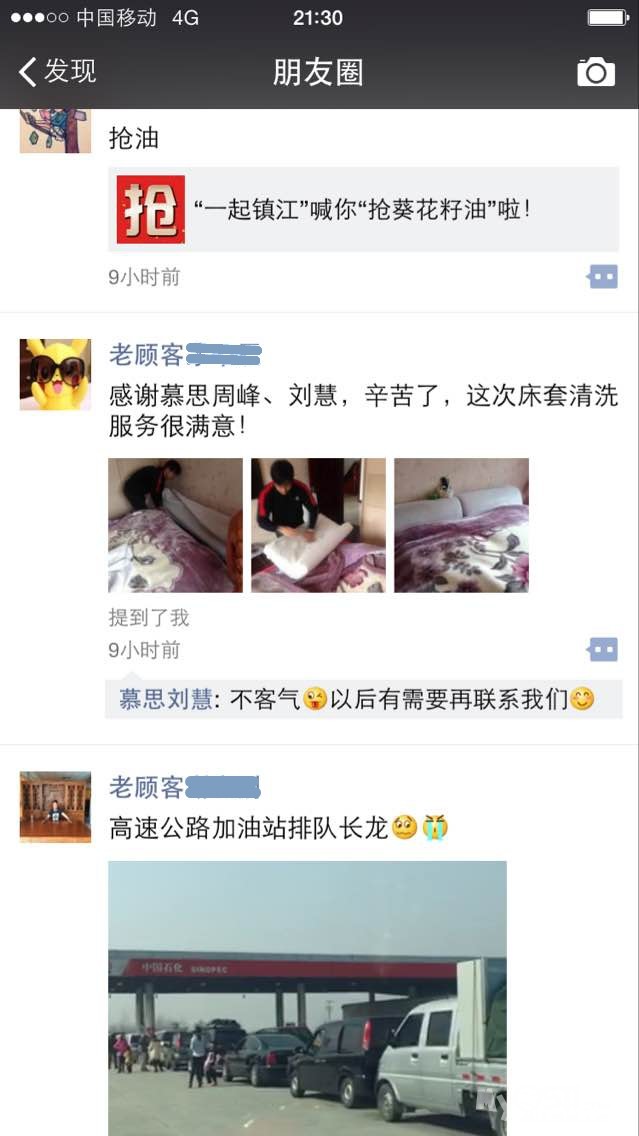
Task: Tap the red 抢 link thumbnail
Action: pyautogui.click(x=151, y=209)
